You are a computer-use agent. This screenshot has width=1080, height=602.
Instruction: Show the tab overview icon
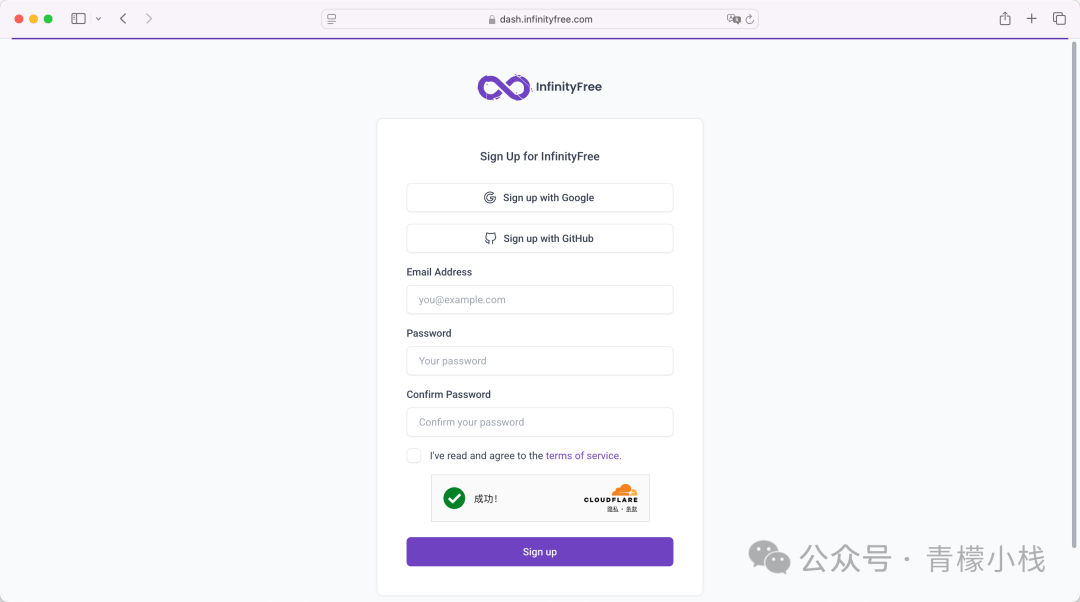point(1059,19)
